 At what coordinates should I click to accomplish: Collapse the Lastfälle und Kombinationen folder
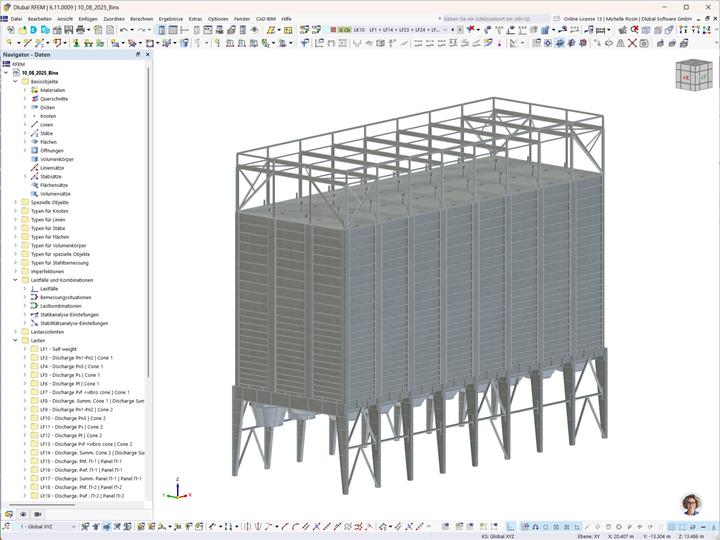click(x=15, y=280)
